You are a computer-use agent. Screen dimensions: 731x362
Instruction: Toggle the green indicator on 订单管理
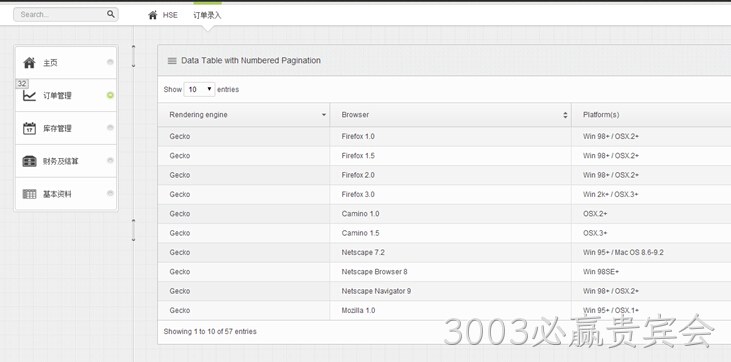(x=110, y=95)
